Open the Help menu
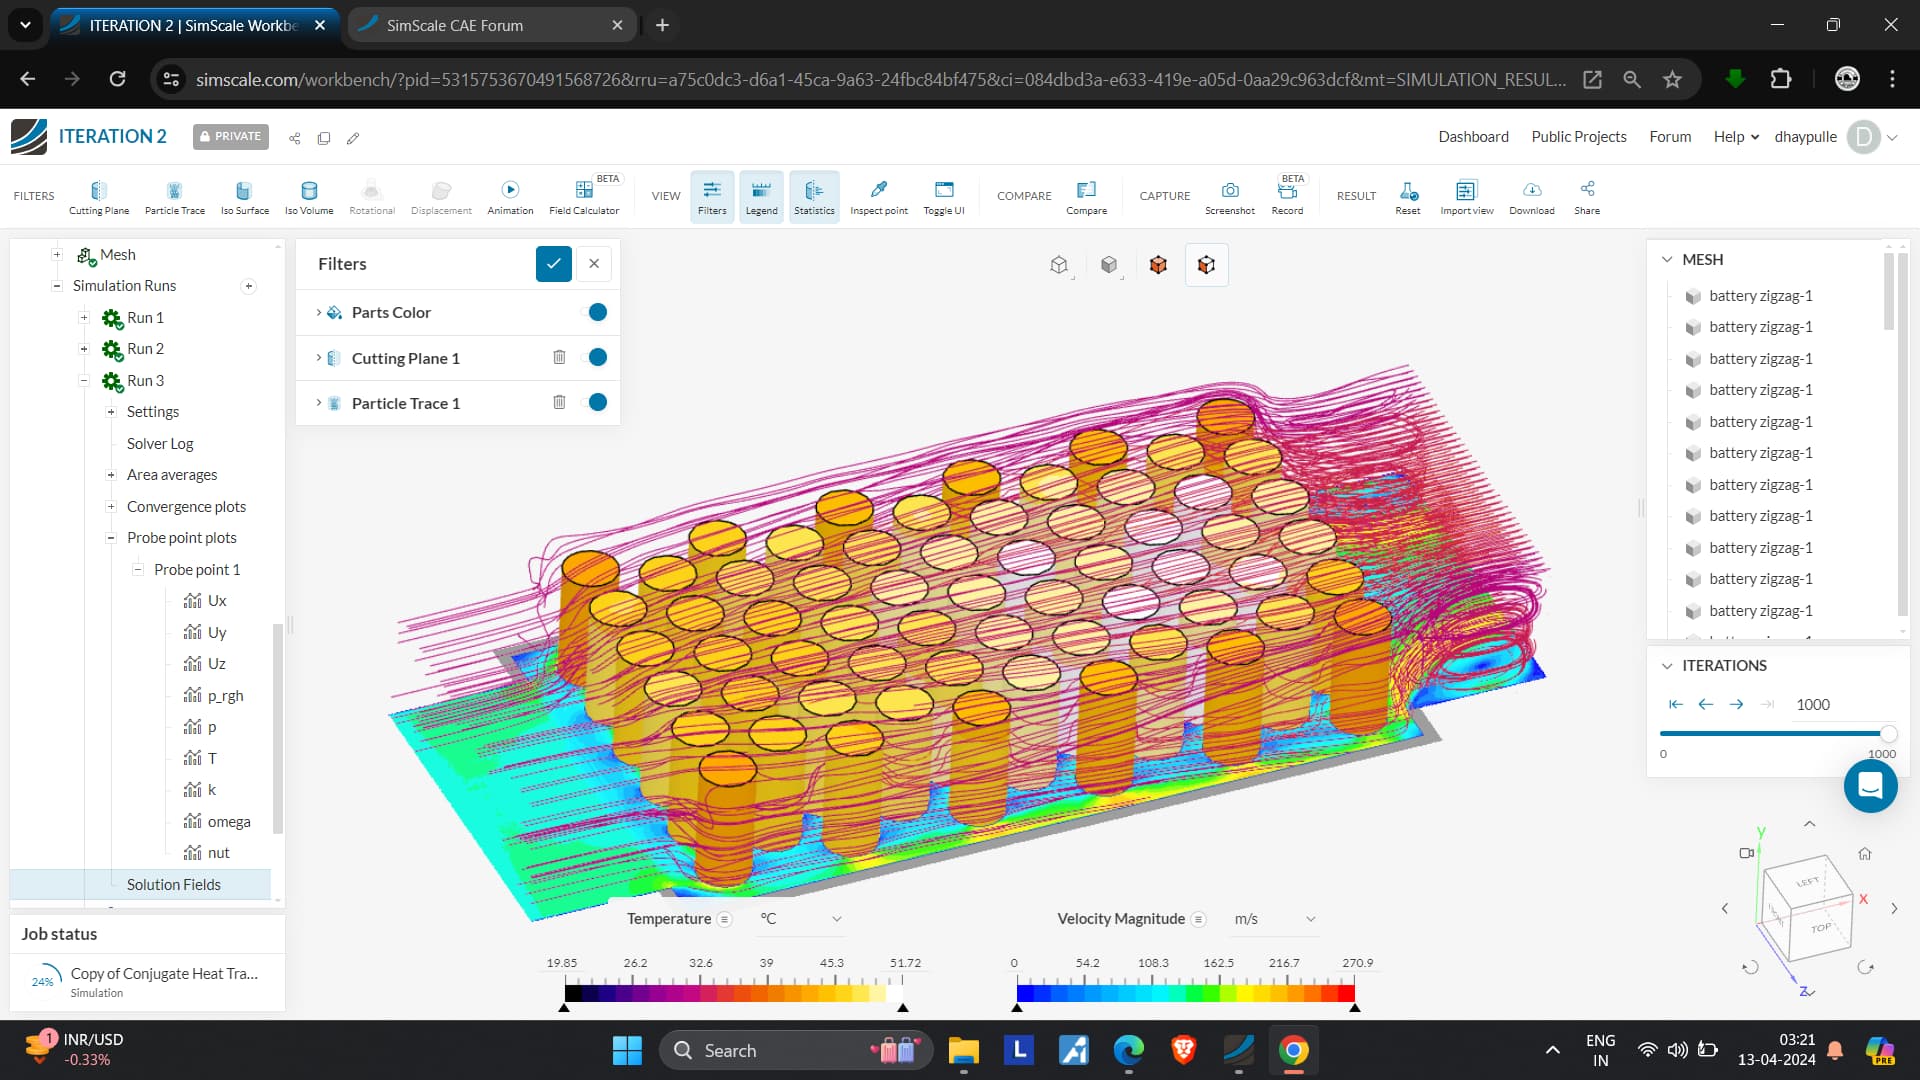1920x1080 pixels. (x=1735, y=137)
